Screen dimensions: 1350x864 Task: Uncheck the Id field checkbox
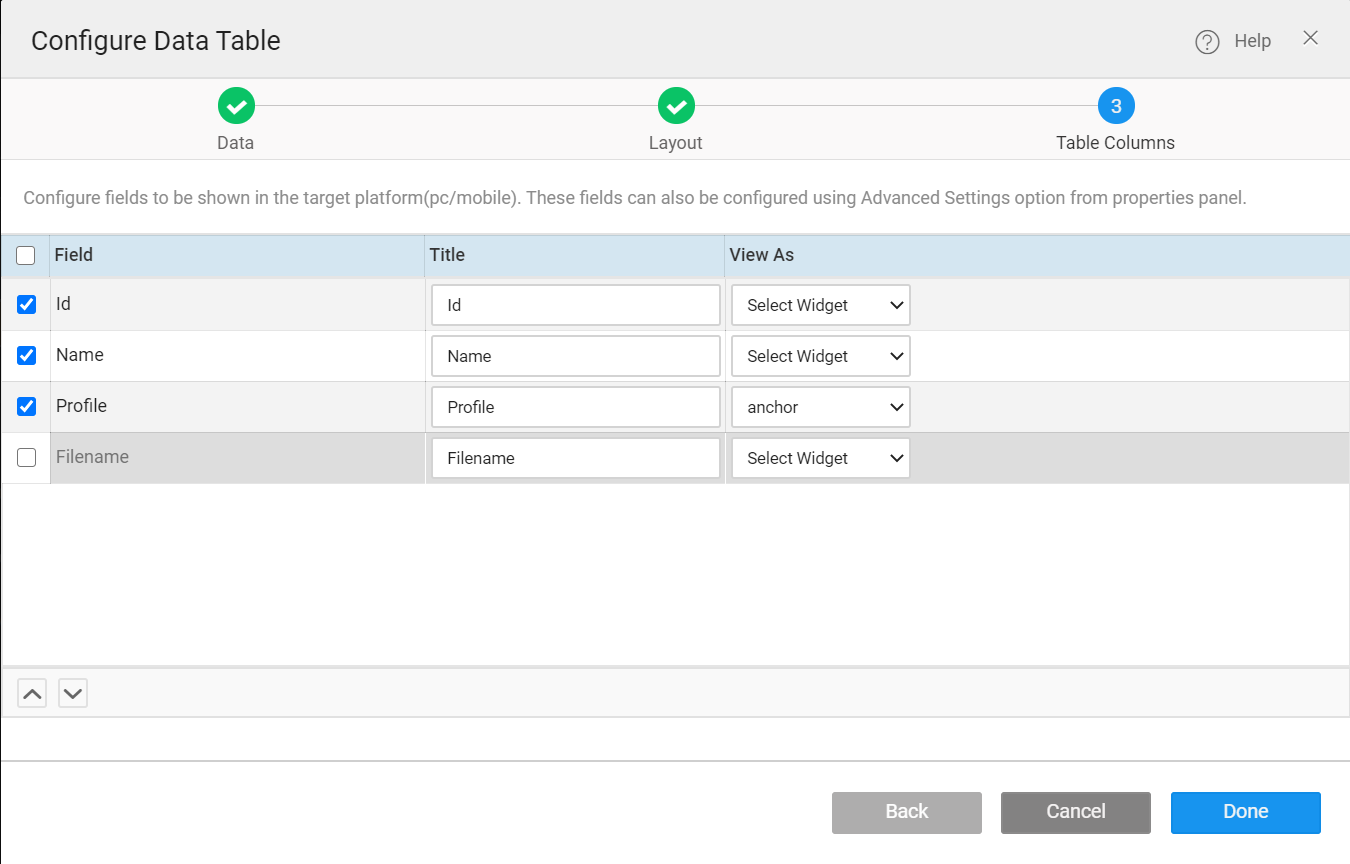pyautogui.click(x=27, y=305)
